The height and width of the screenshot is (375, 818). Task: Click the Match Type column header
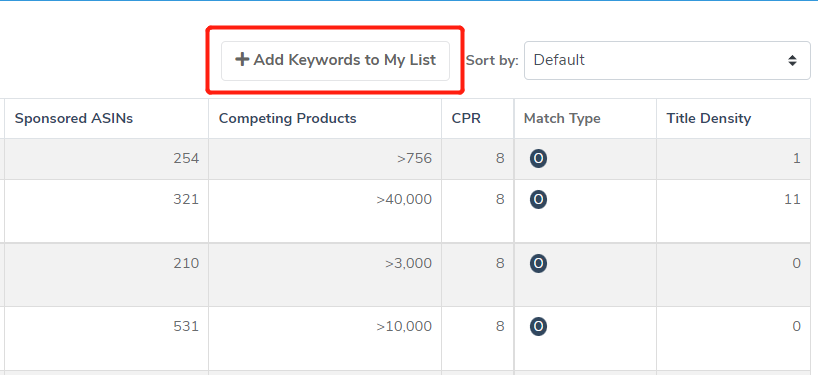point(562,118)
